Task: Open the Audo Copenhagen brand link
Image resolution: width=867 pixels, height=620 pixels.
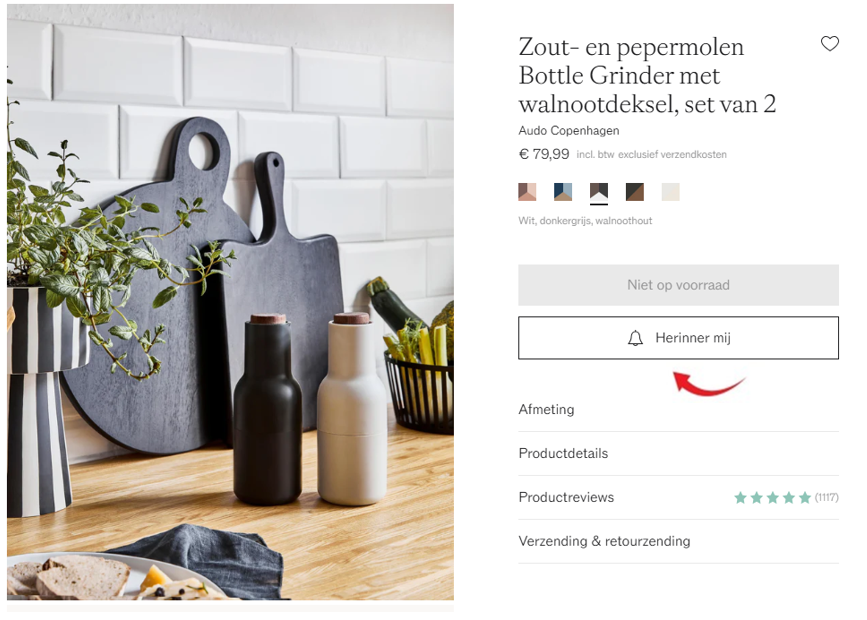Action: 569,131
